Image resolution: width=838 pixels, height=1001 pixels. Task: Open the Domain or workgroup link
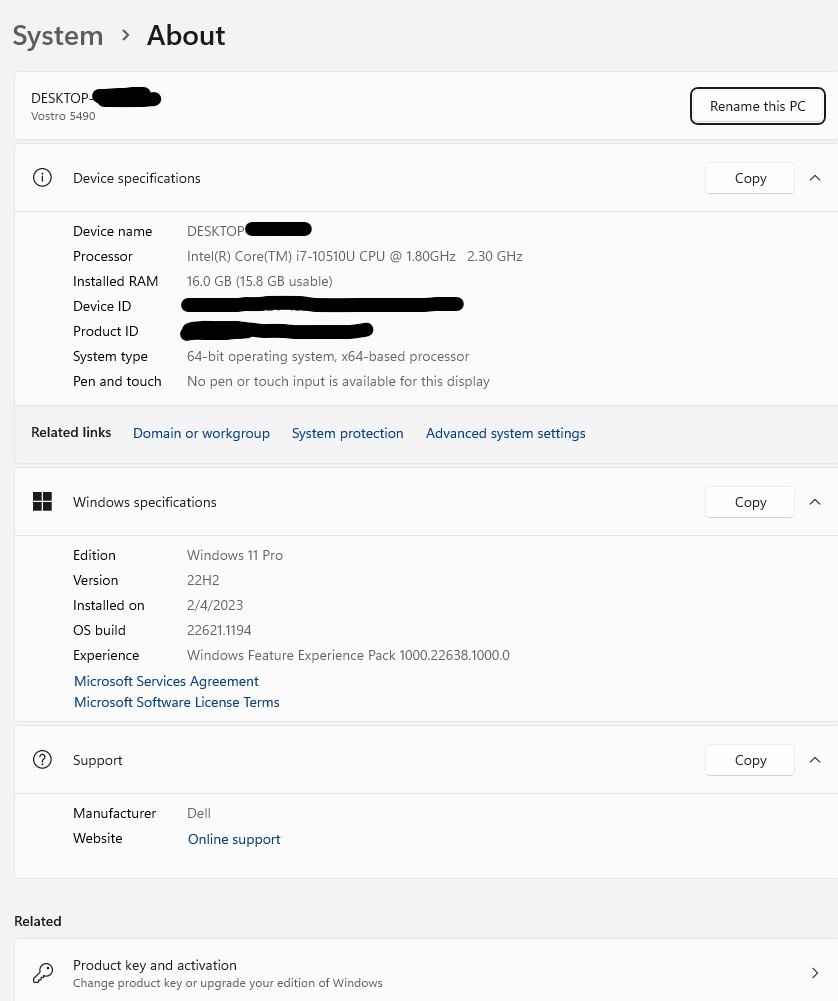point(201,433)
